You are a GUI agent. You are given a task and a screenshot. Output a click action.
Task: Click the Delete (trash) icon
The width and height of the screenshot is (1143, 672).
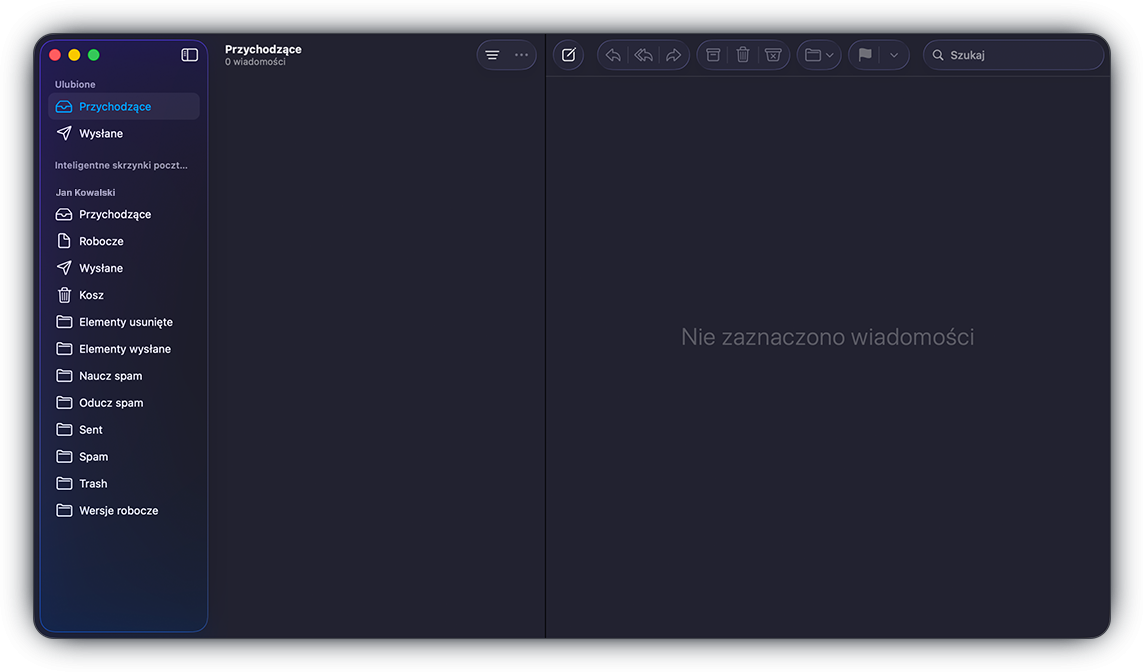tap(742, 55)
